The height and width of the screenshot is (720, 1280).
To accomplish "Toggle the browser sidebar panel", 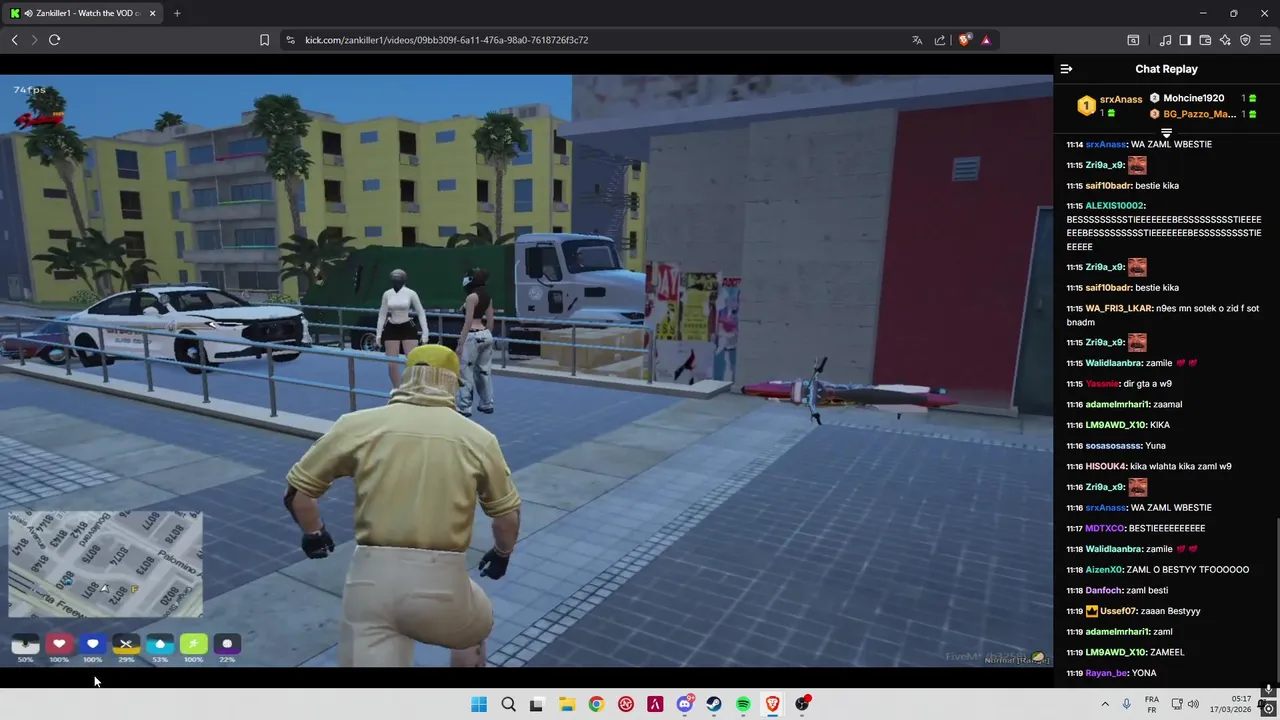I will point(1185,40).
